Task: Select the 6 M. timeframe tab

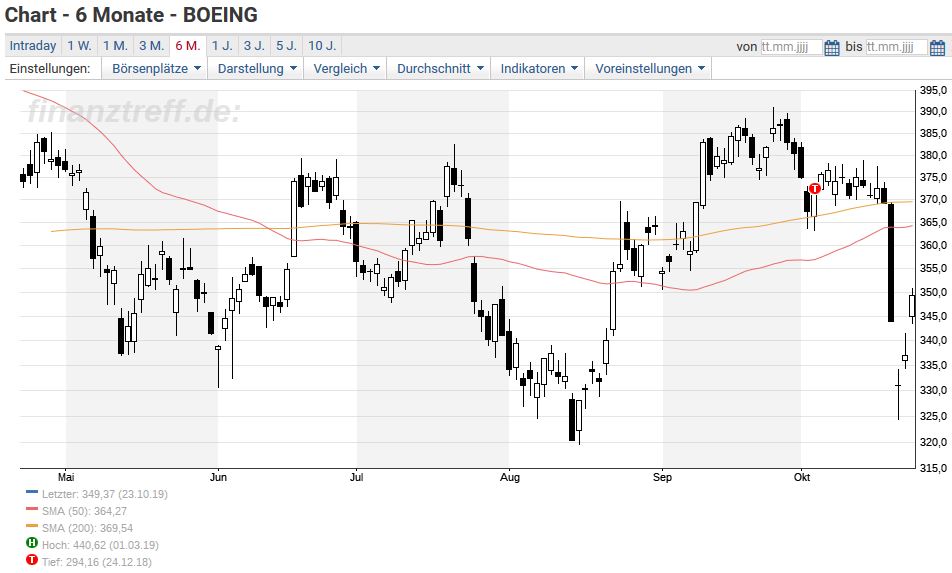Action: [x=188, y=46]
